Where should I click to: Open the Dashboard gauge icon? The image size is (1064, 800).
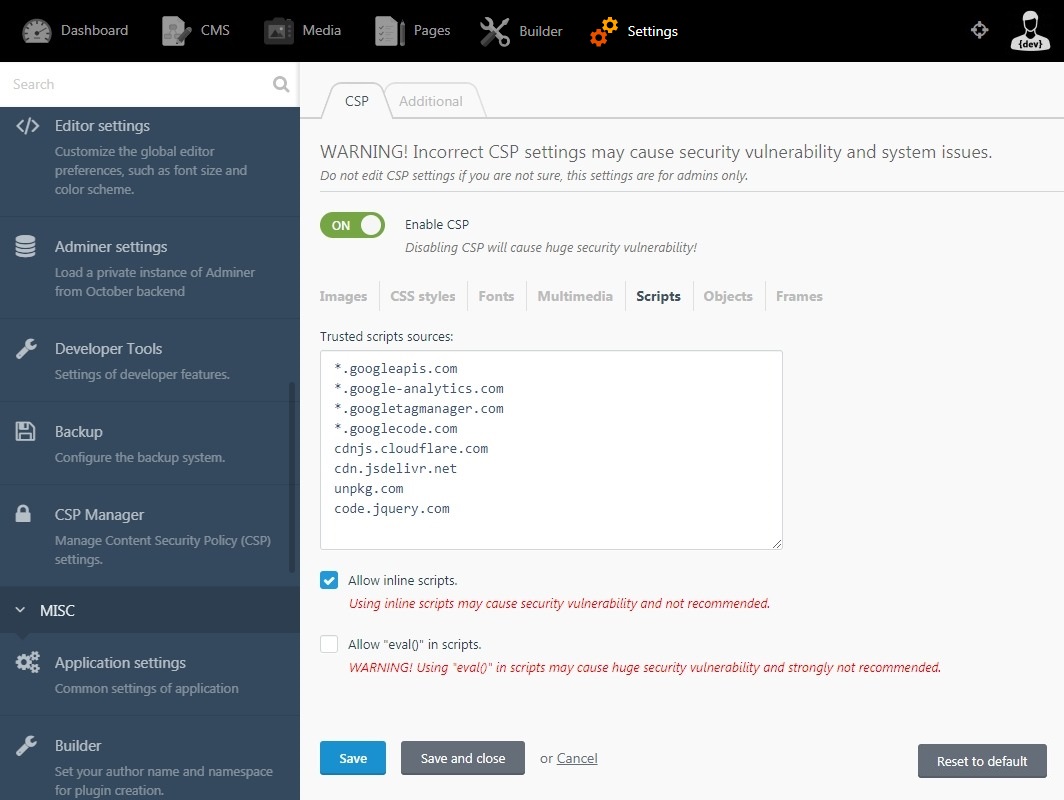pyautogui.click(x=37, y=31)
